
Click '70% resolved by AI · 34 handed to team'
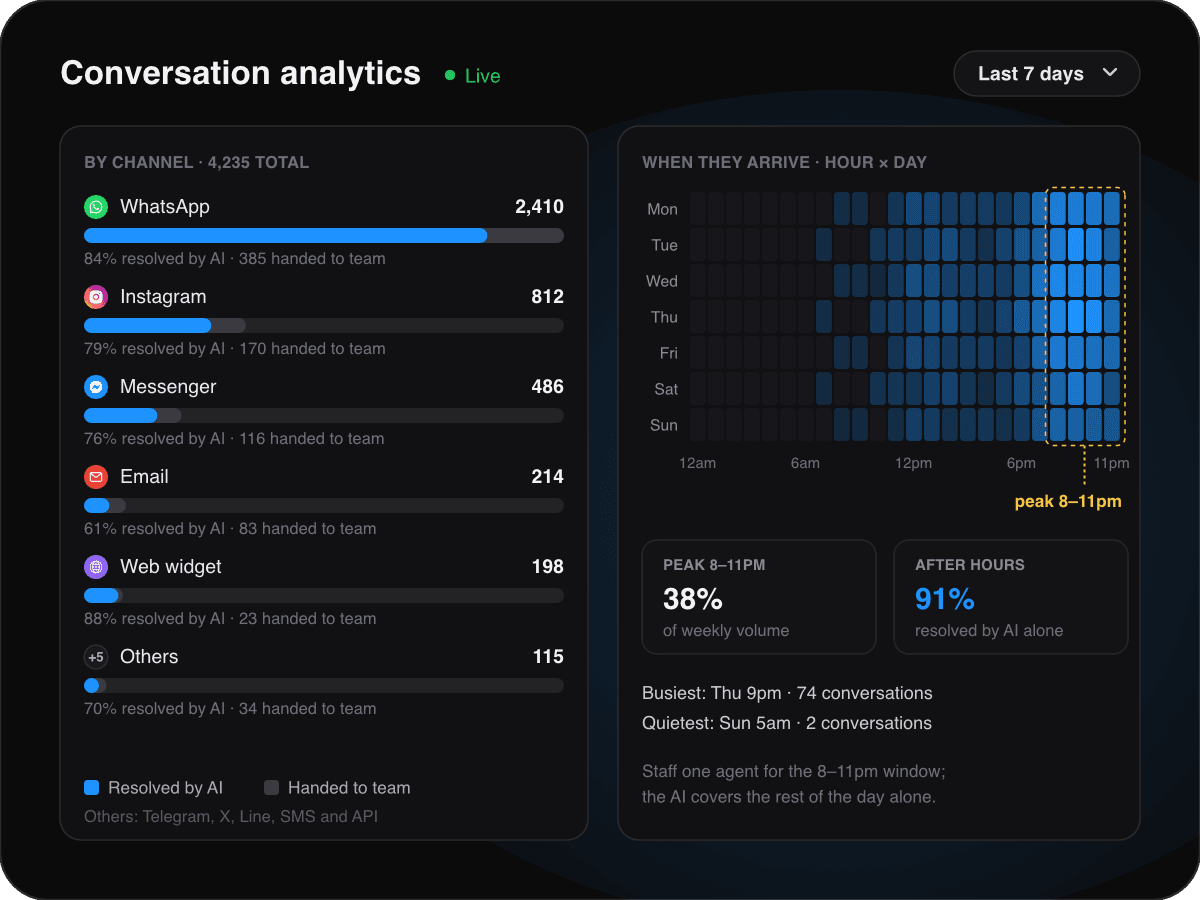click(x=230, y=709)
